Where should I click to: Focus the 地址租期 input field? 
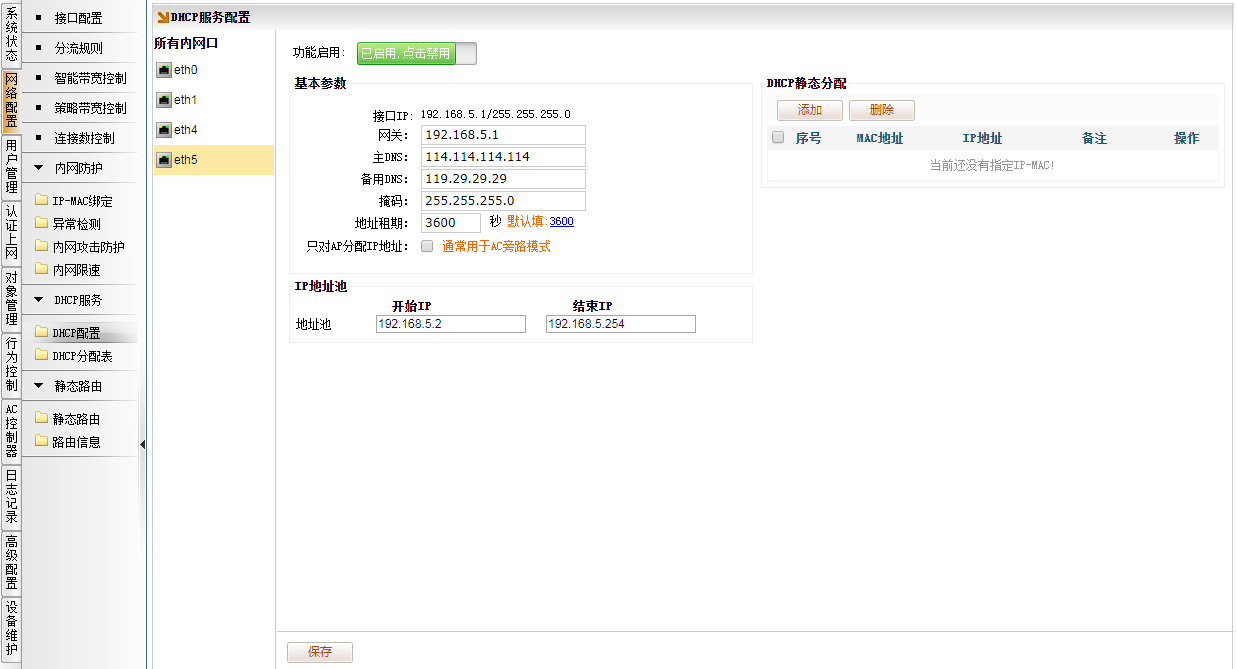[451, 223]
